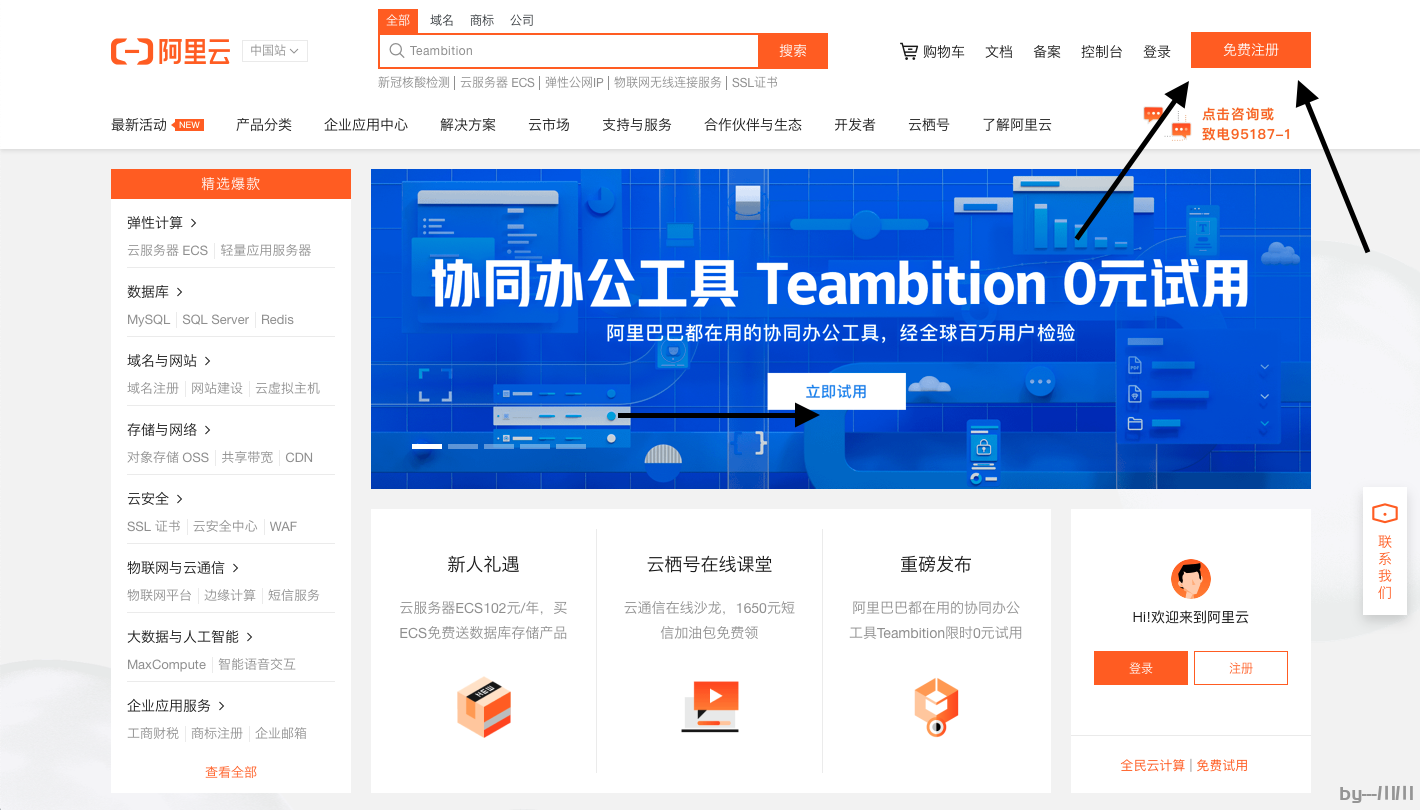
Task: Click the 点击咨询或致电95187-1 text
Action: (1246, 124)
